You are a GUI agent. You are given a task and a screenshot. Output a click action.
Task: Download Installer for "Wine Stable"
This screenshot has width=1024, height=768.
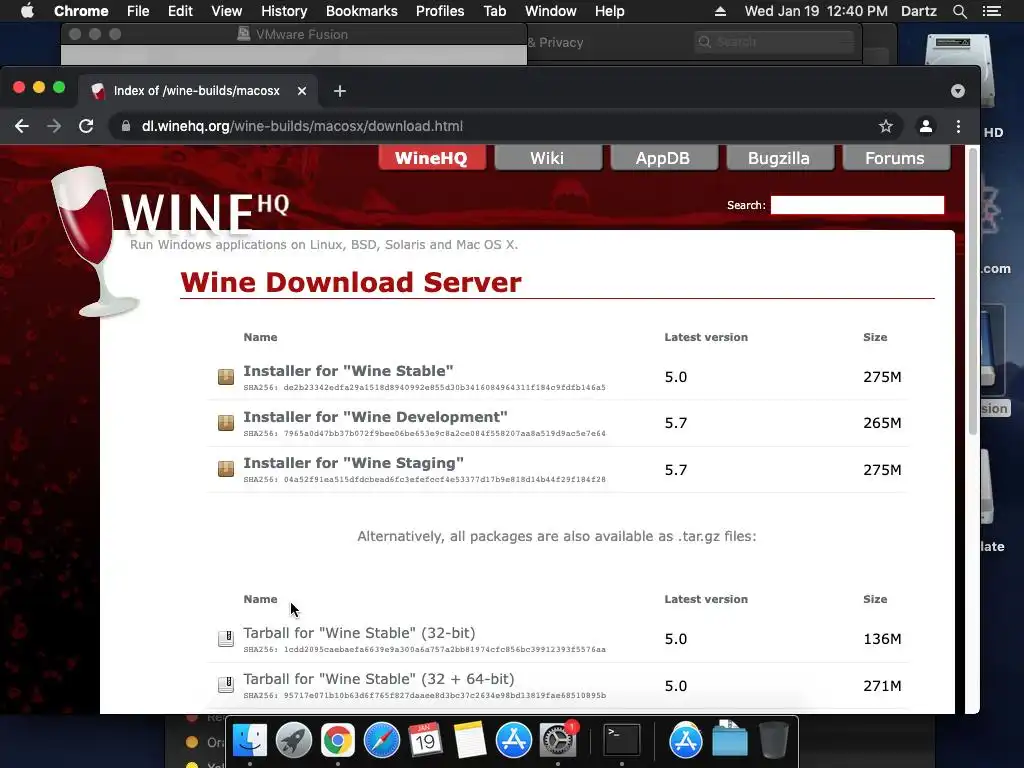coord(348,371)
